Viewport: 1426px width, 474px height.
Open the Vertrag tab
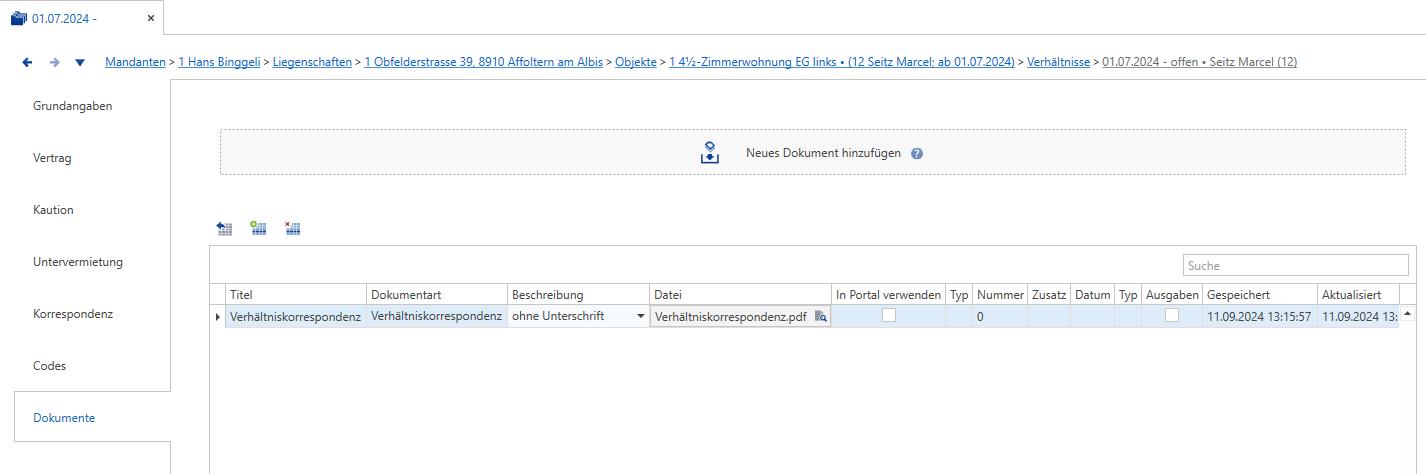click(x=52, y=158)
